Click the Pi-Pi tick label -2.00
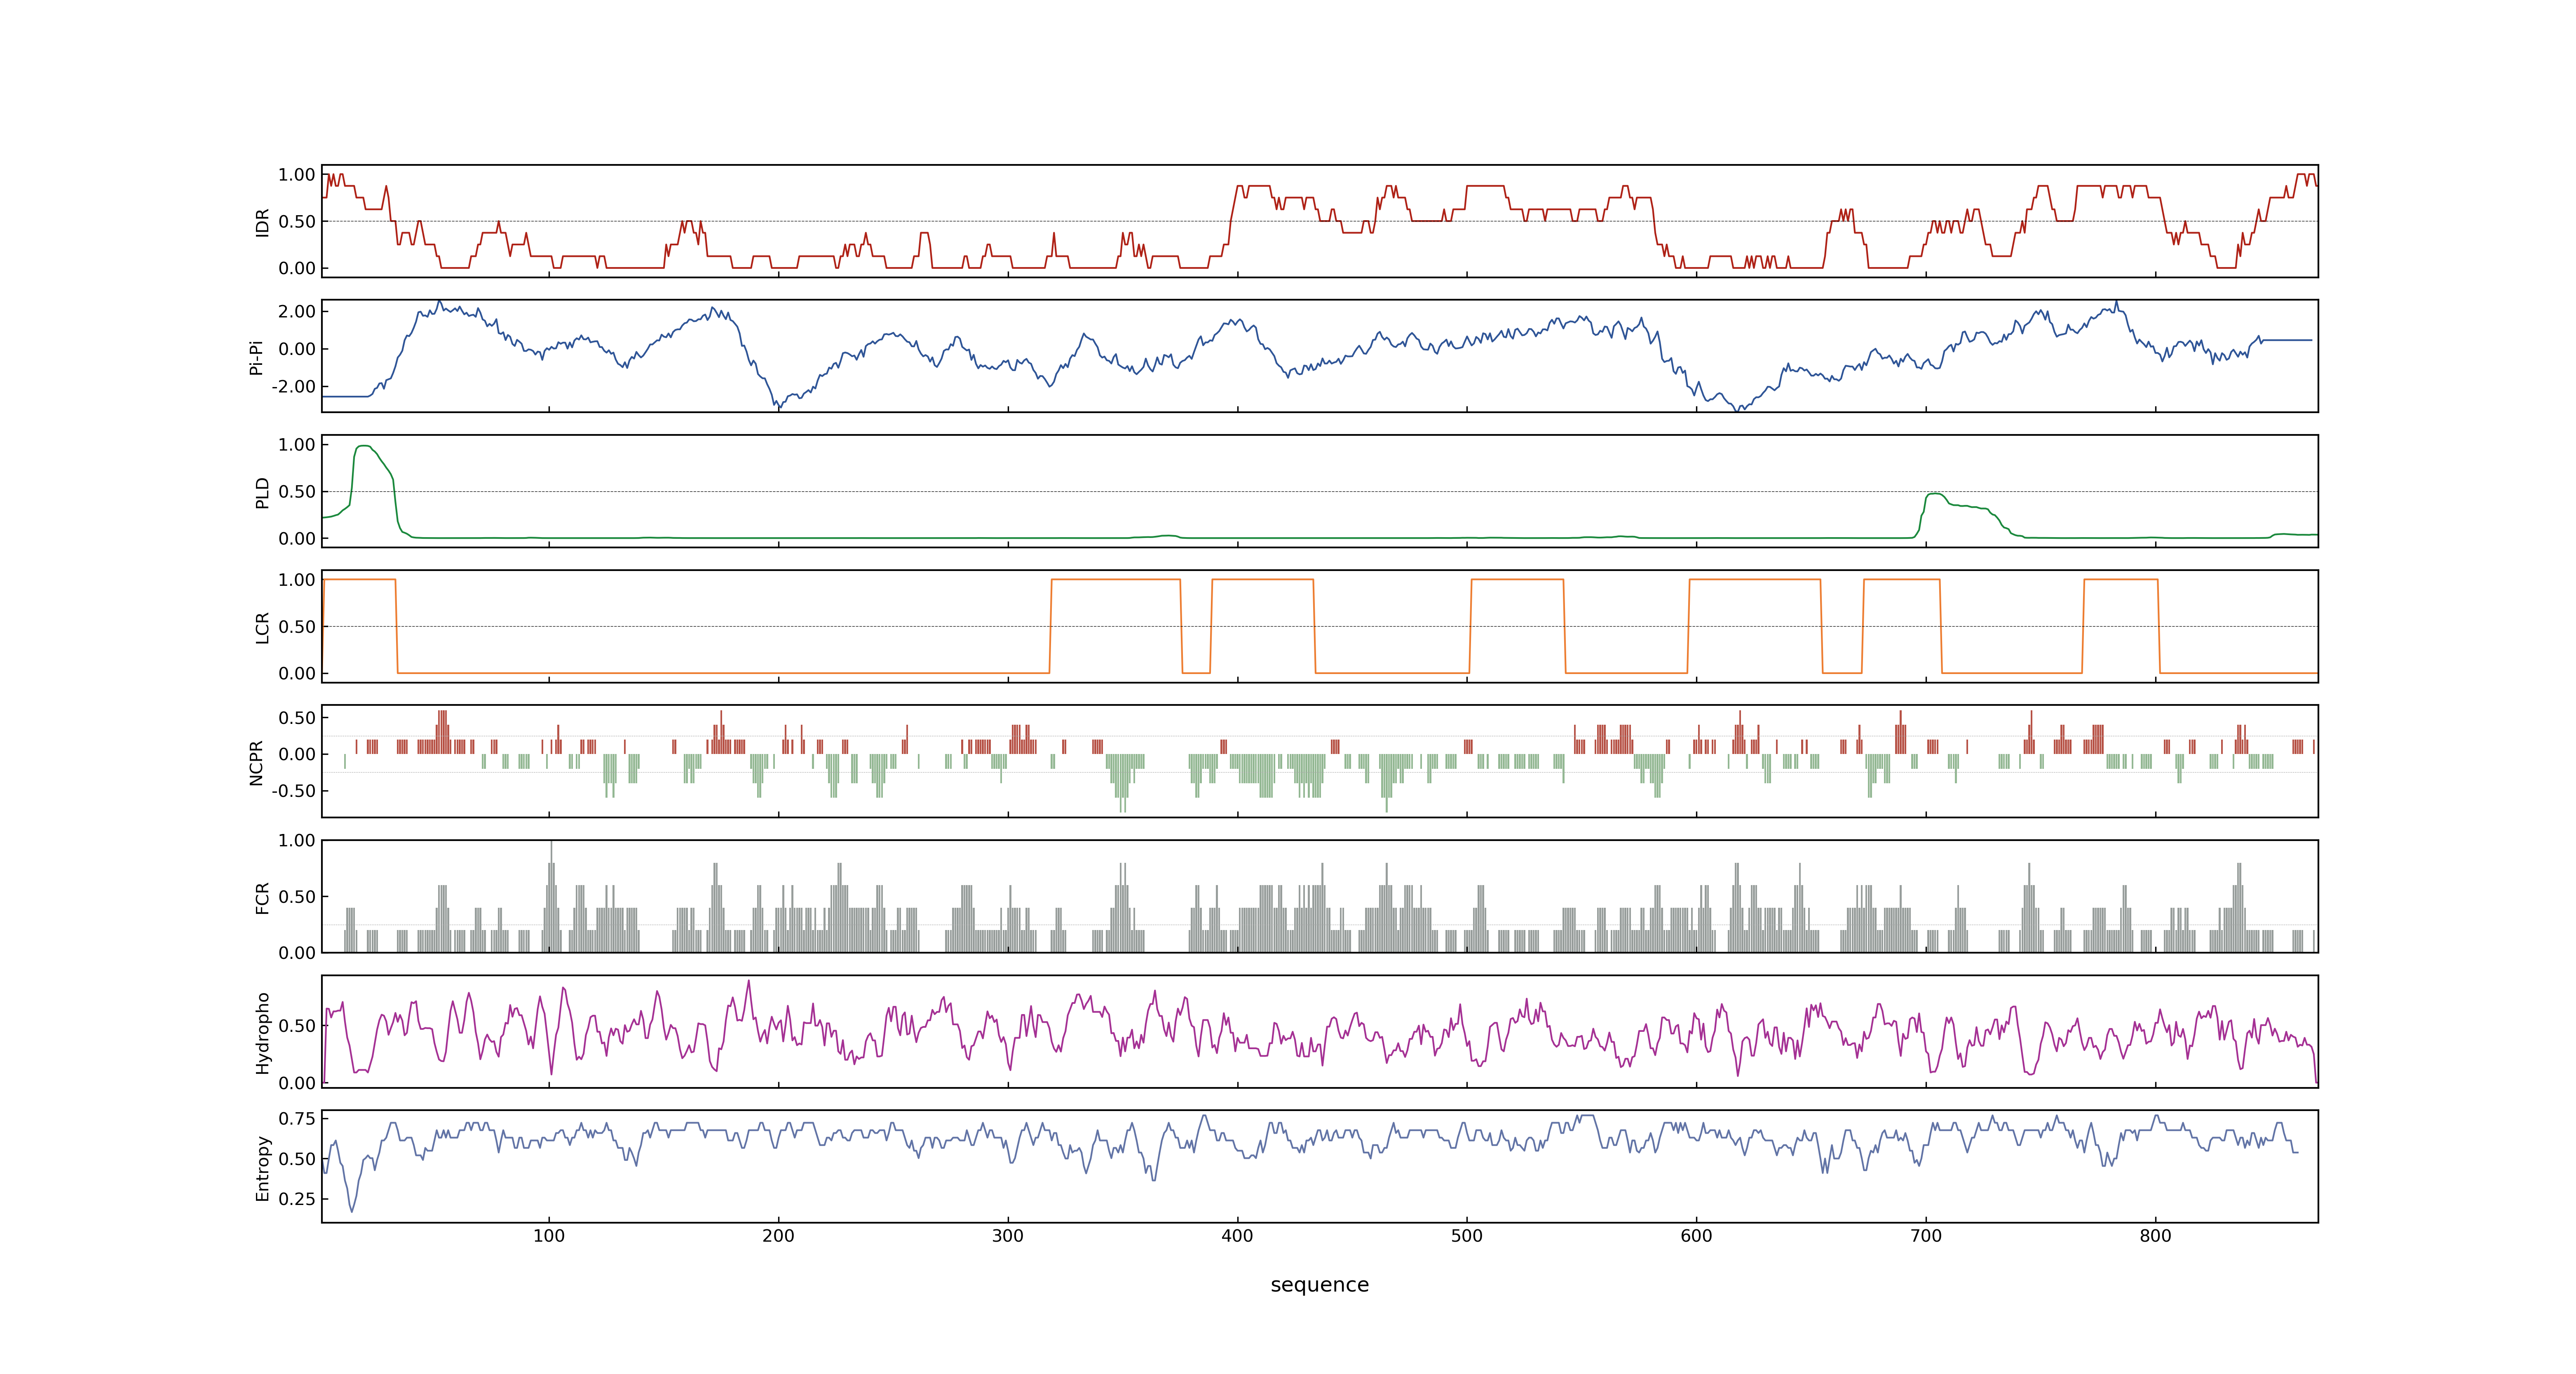The image size is (2576, 1374). pyautogui.click(x=293, y=387)
